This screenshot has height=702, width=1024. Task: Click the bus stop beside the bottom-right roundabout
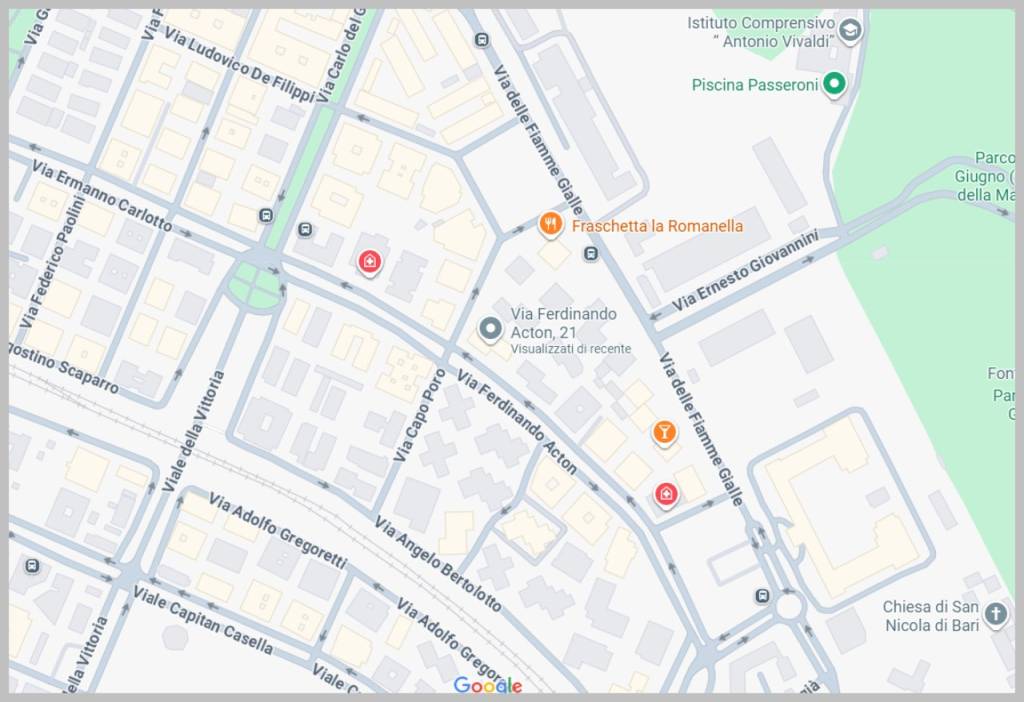point(763,596)
